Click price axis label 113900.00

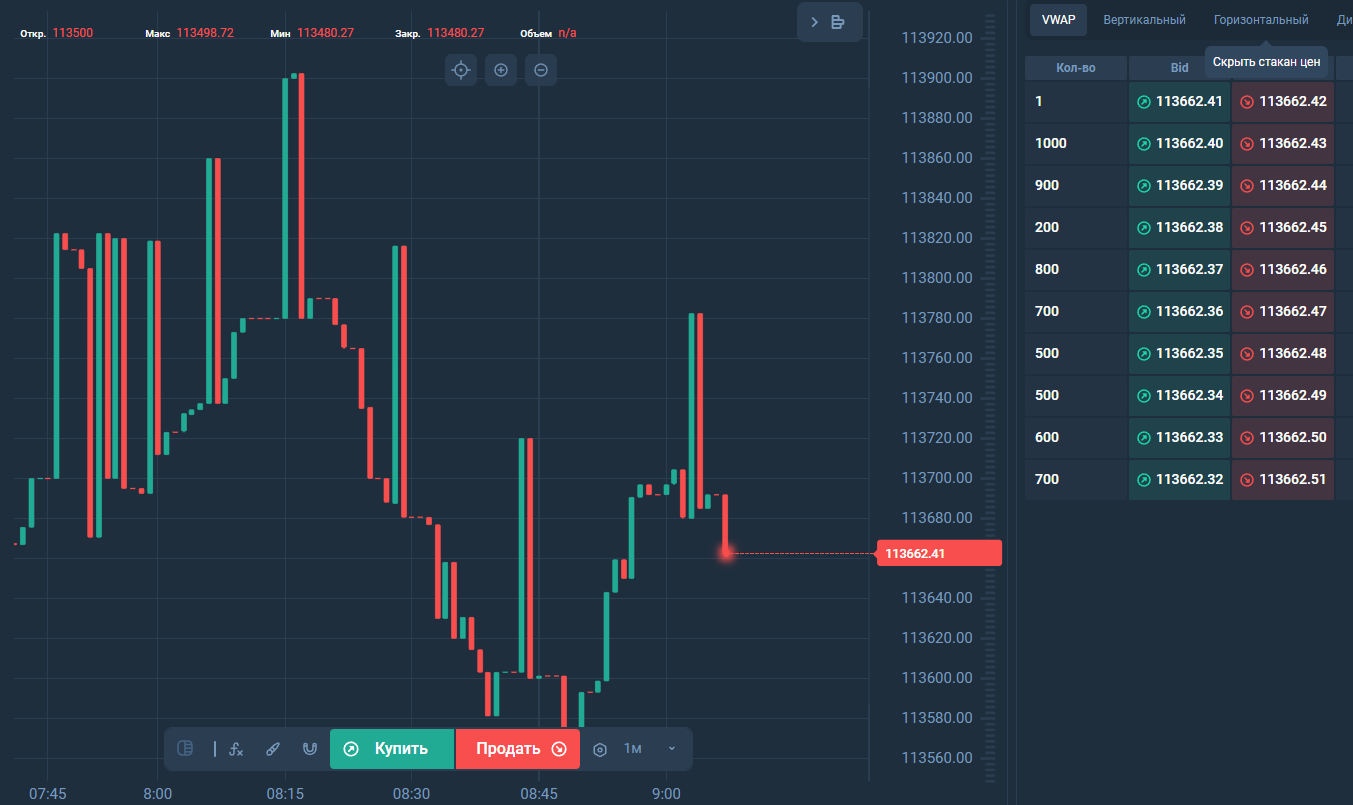[x=937, y=78]
